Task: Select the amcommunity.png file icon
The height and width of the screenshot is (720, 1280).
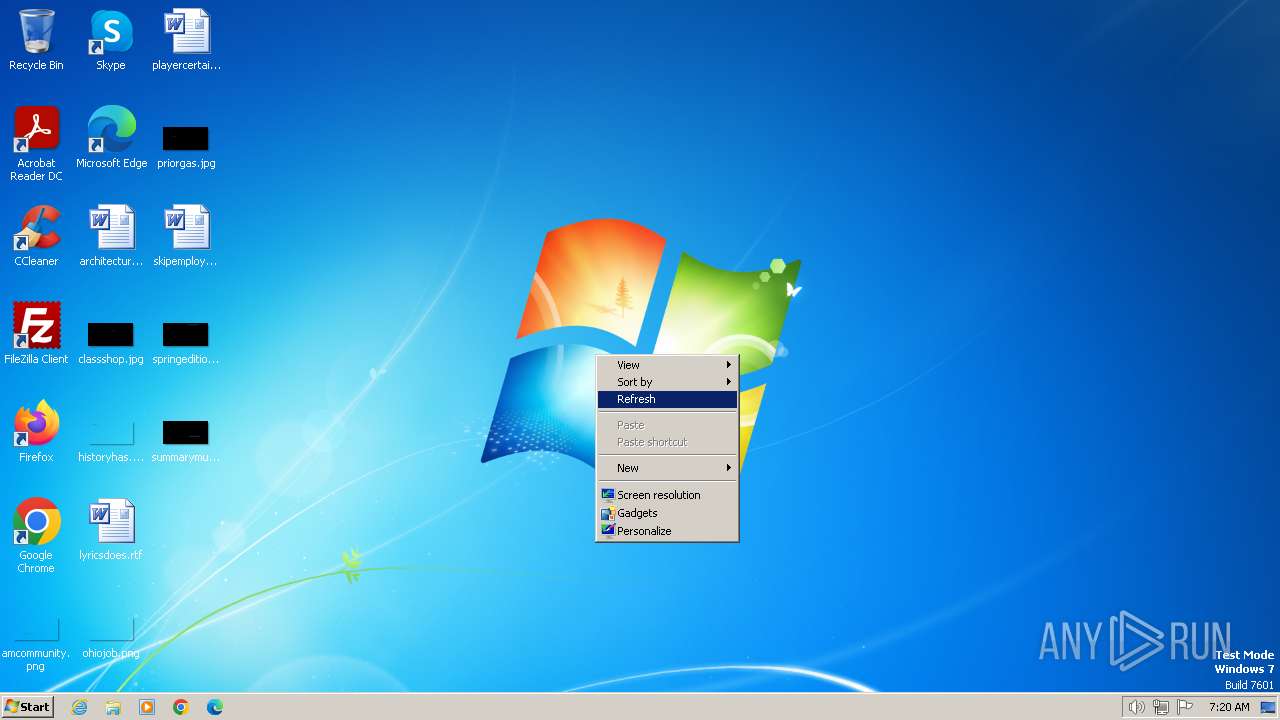Action: tap(36, 645)
